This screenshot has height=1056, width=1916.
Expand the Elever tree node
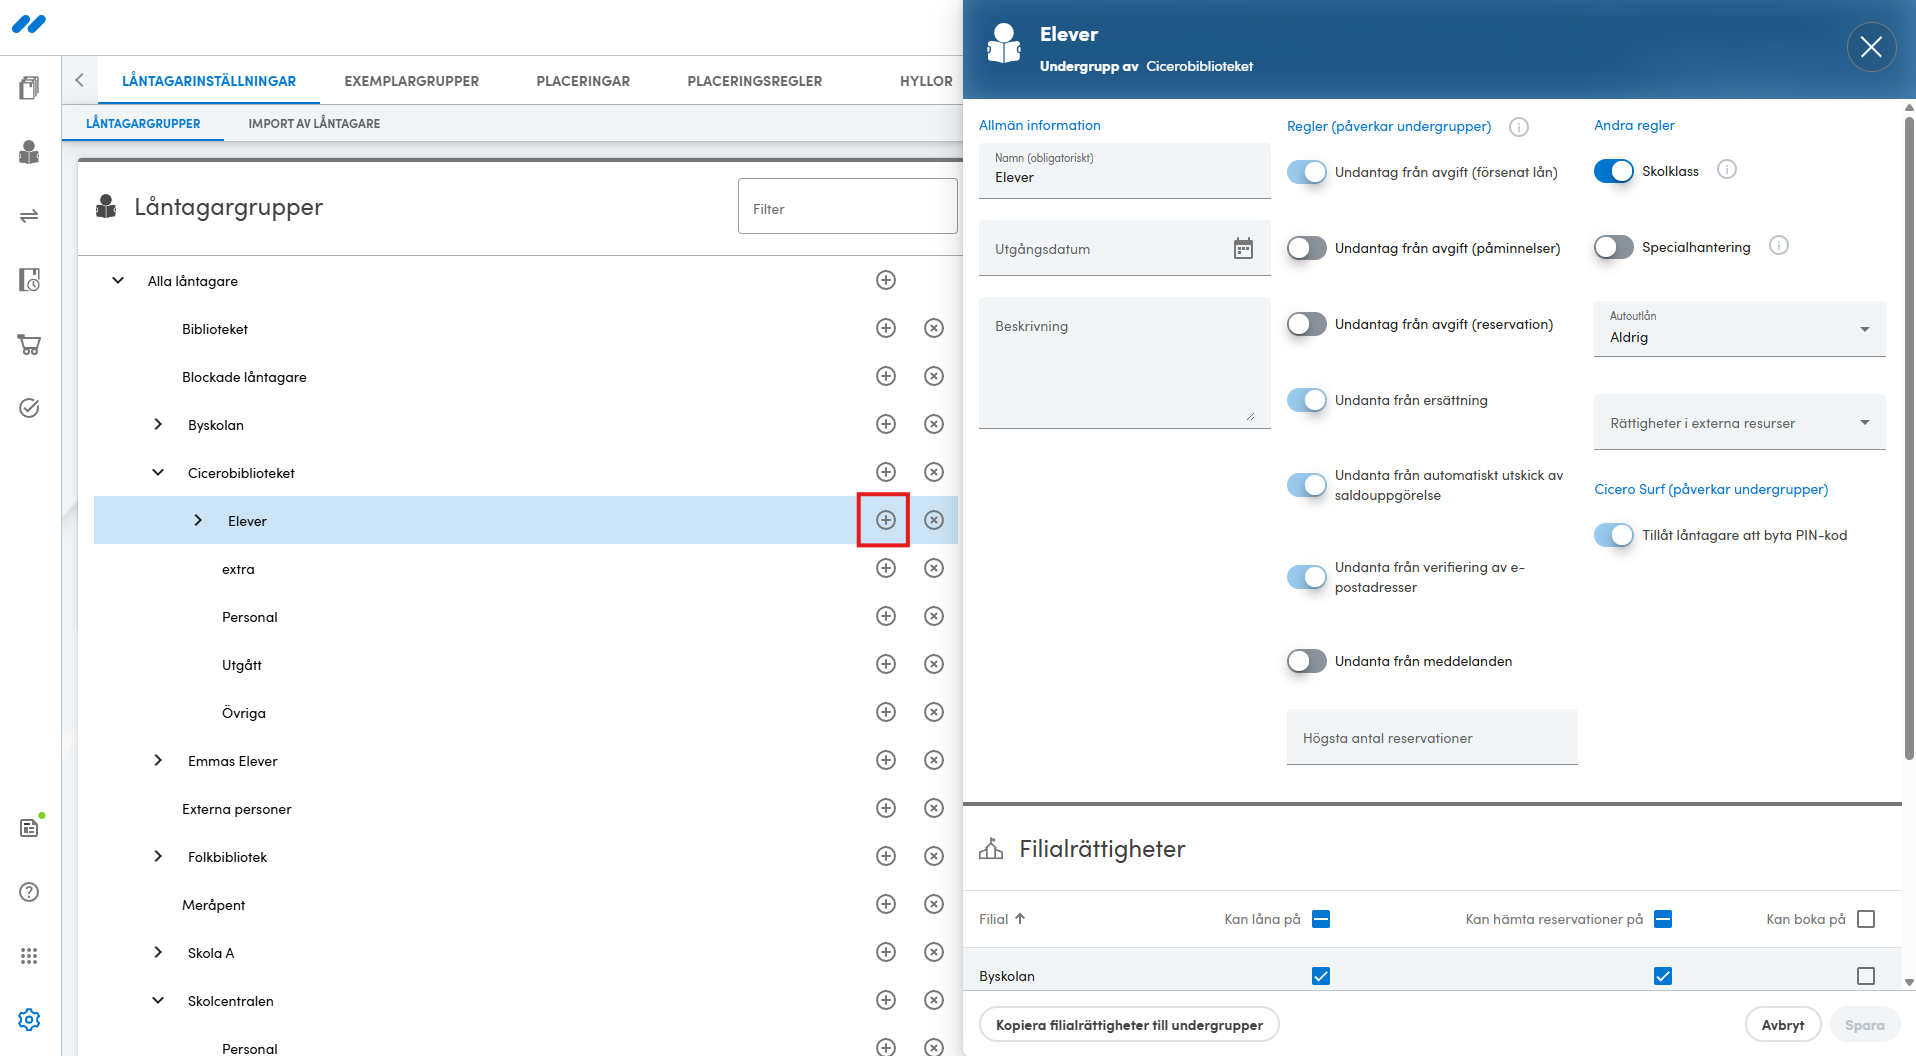[198, 520]
